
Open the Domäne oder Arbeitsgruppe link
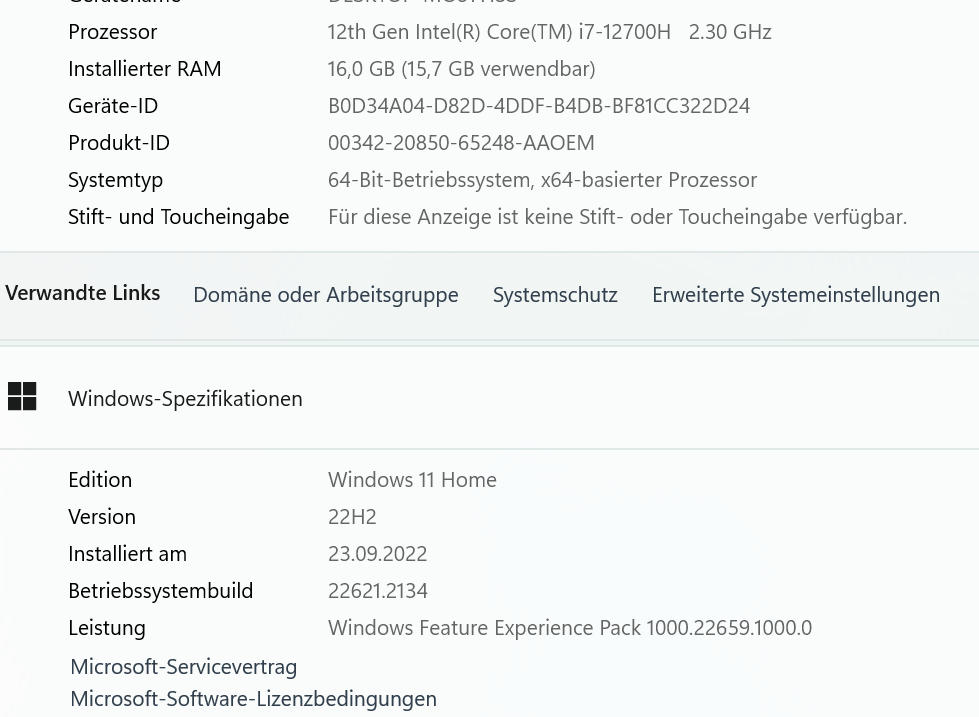[326, 295]
